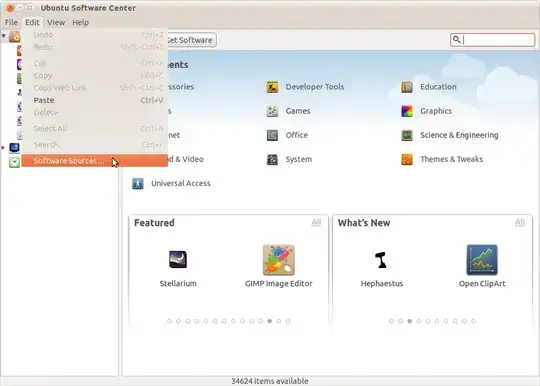Select the highlighted Featured carousel dot

[x=270, y=321]
